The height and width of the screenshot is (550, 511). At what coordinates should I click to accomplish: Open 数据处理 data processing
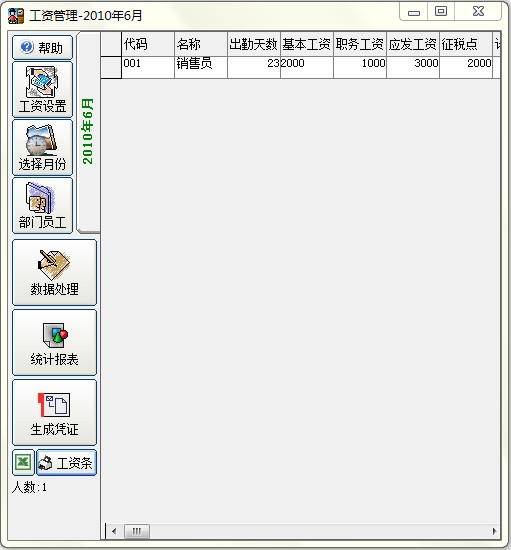coord(54,272)
